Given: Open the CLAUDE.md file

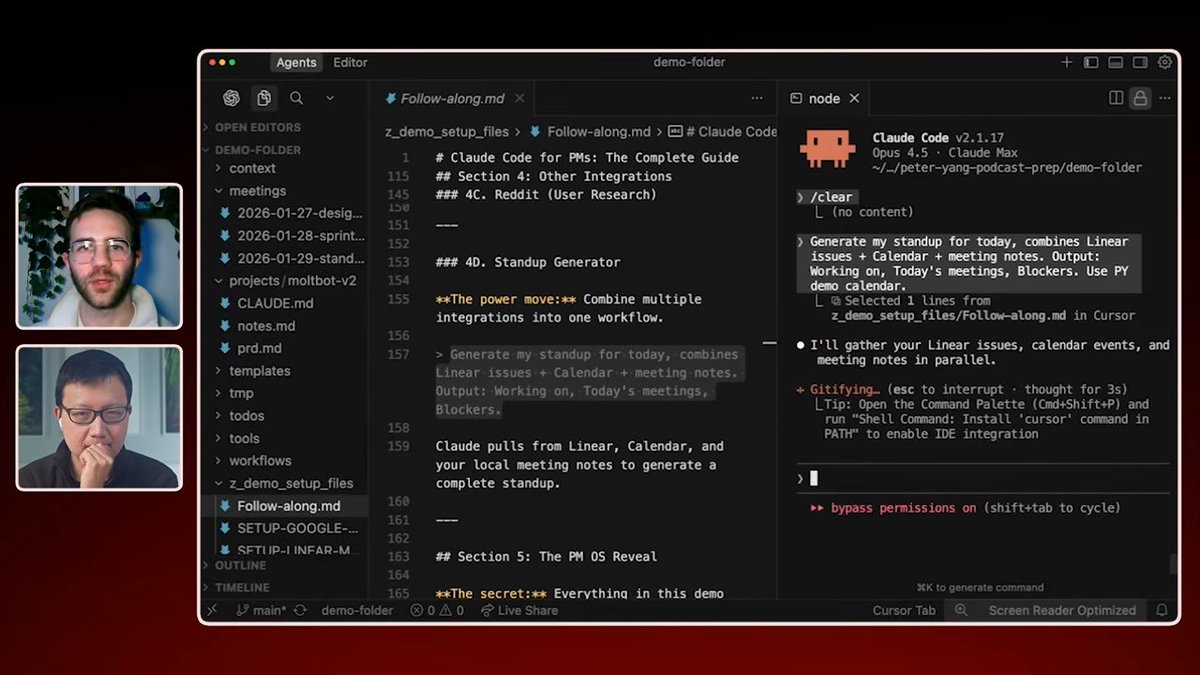Looking at the screenshot, I should pyautogui.click(x=275, y=303).
